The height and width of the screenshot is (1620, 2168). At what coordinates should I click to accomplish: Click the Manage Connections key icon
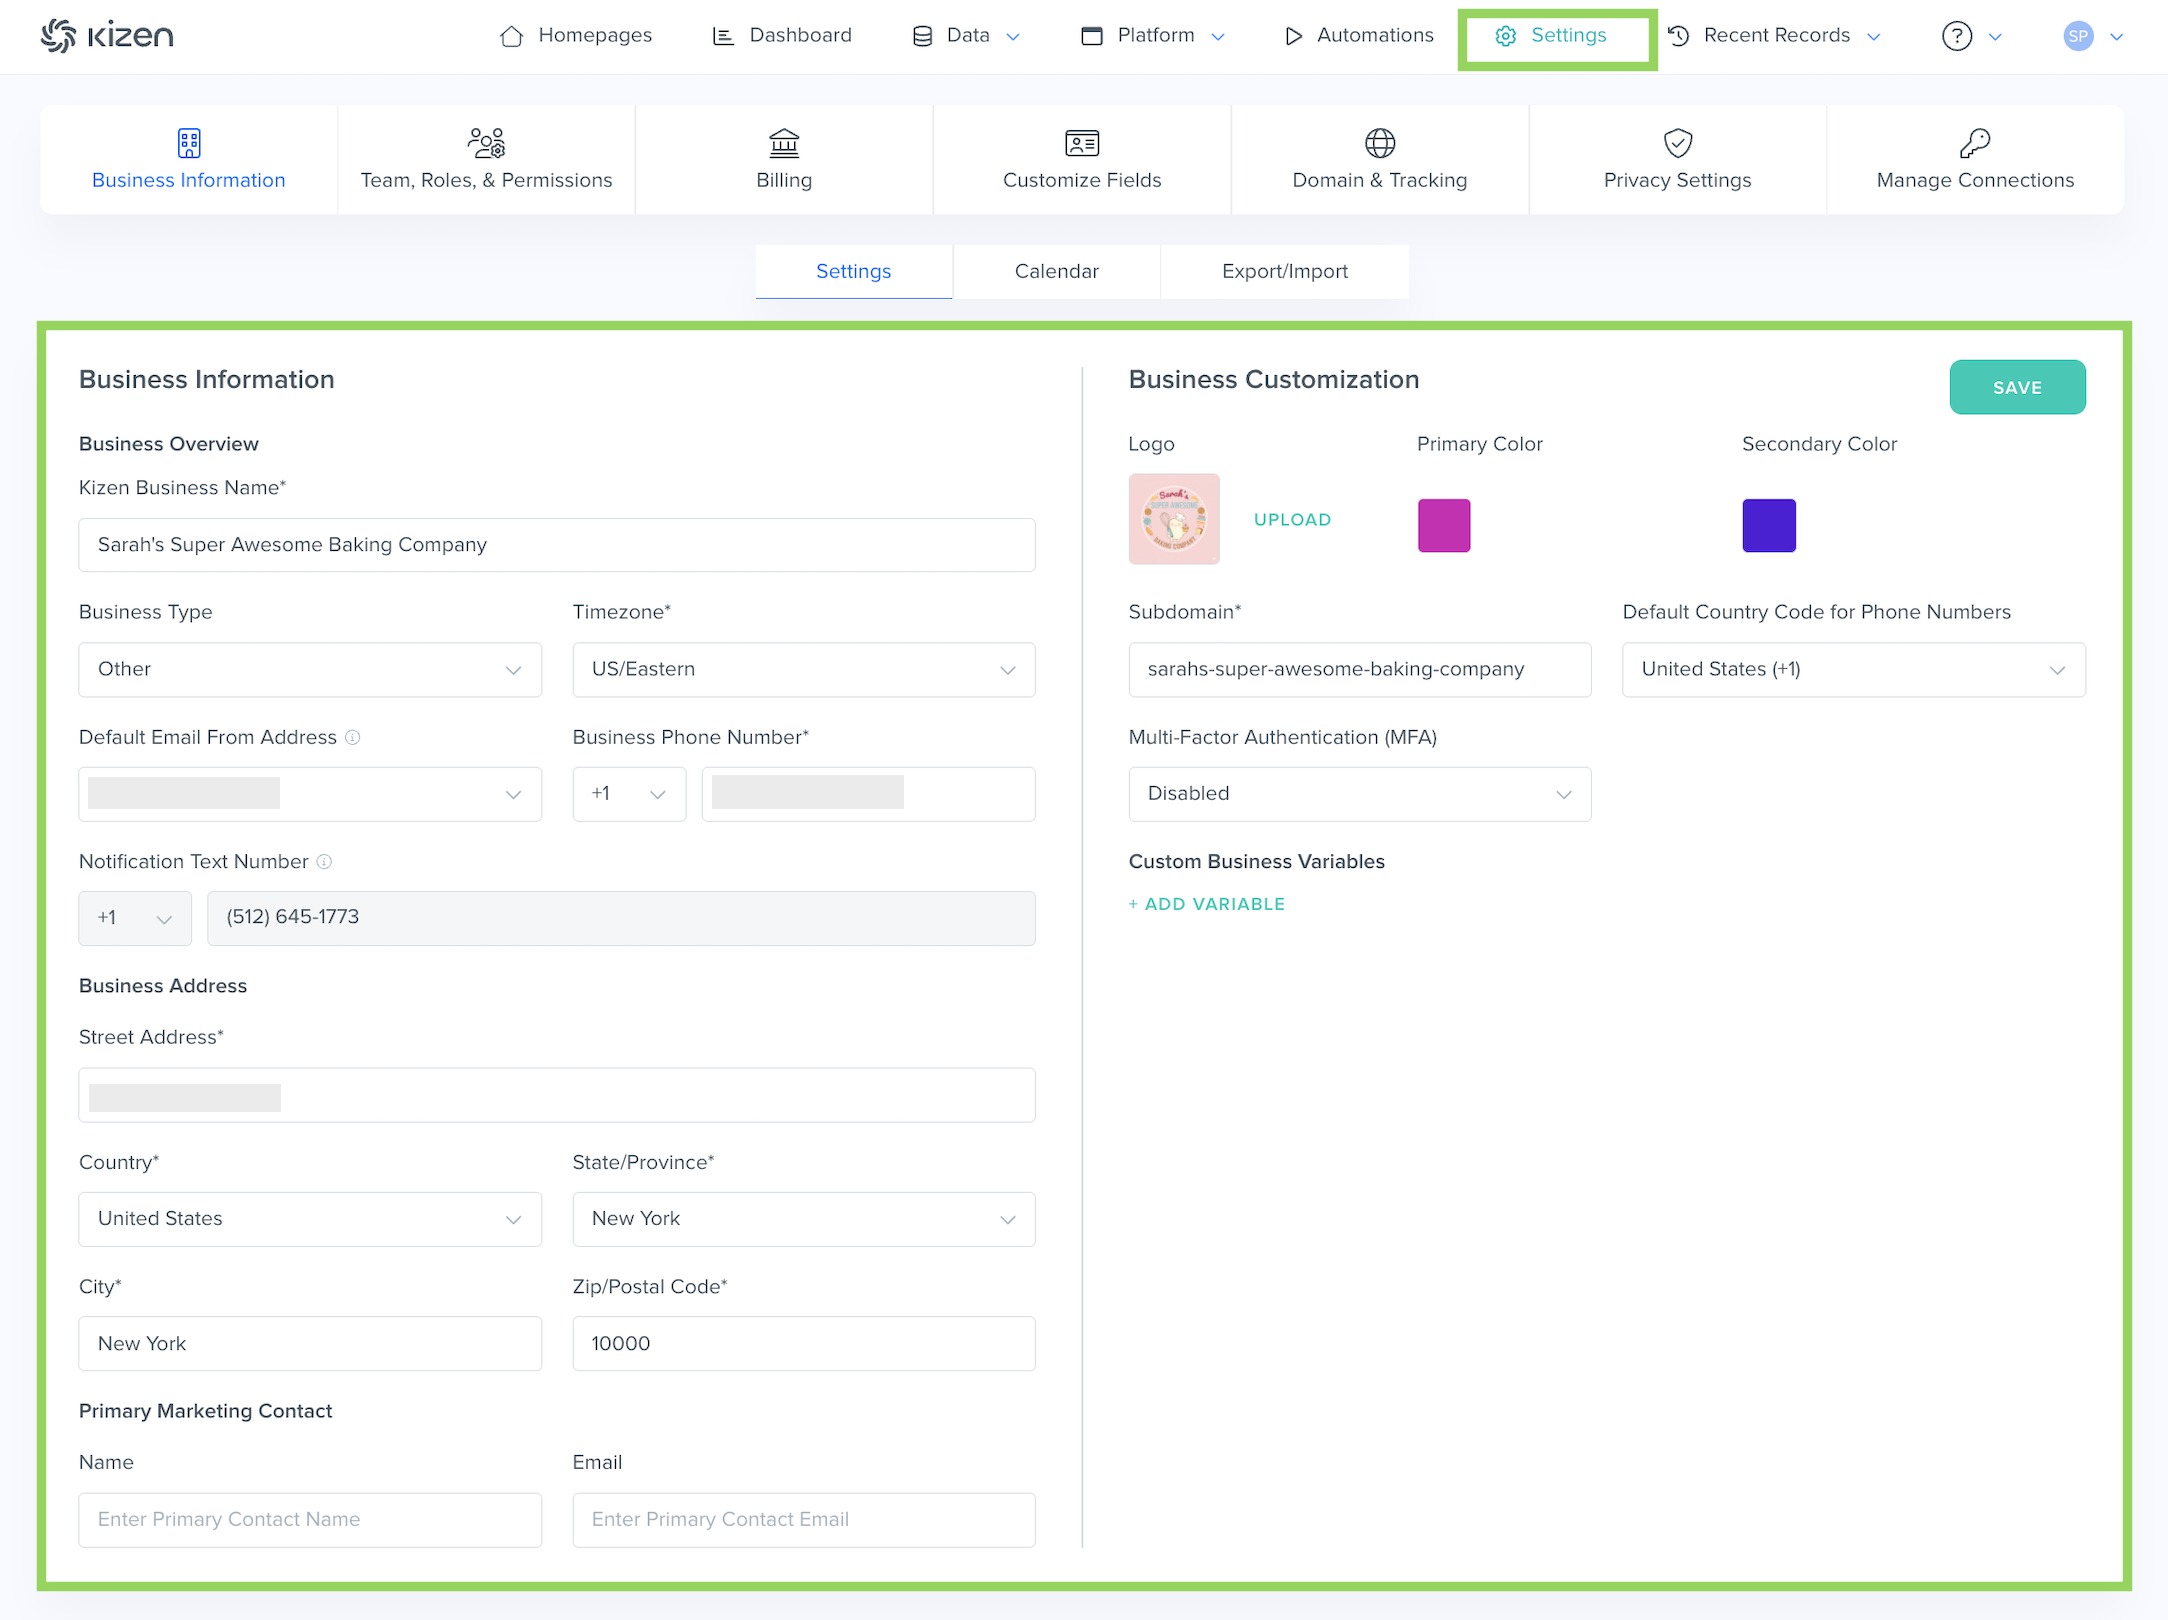coord(1974,143)
